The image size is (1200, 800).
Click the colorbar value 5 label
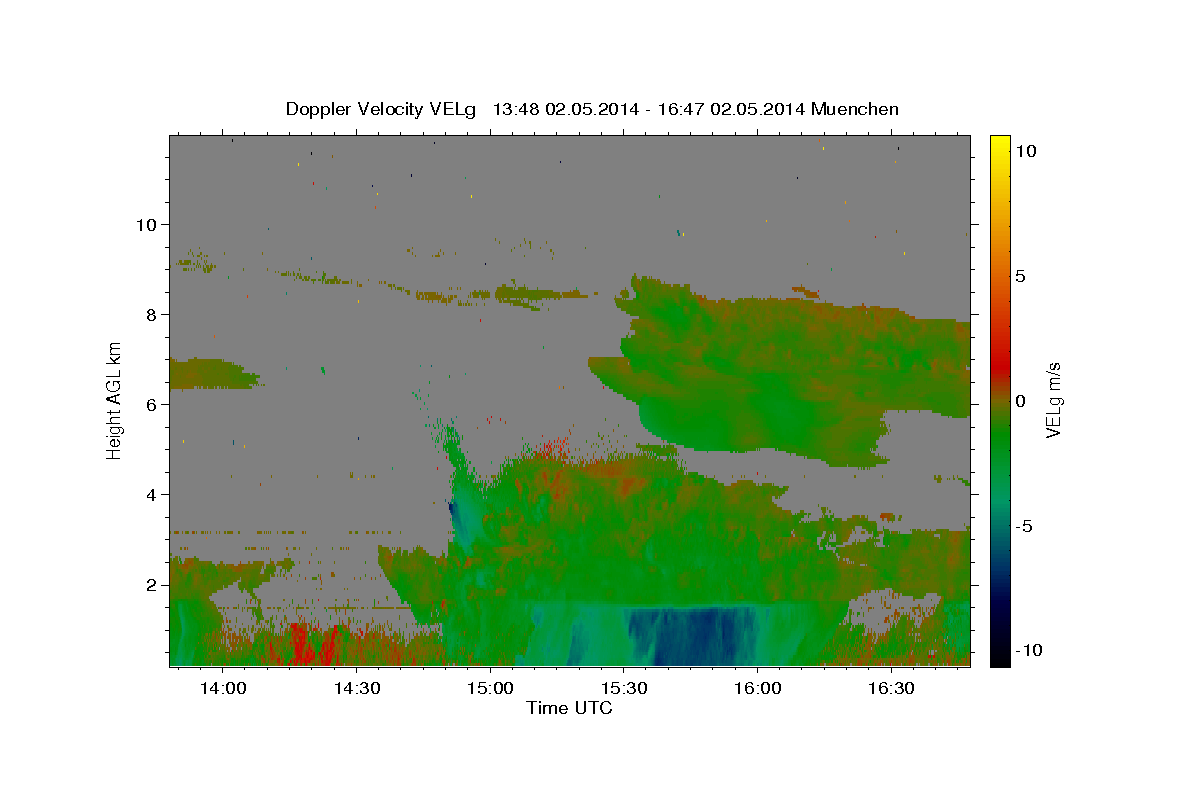[x=1021, y=276]
